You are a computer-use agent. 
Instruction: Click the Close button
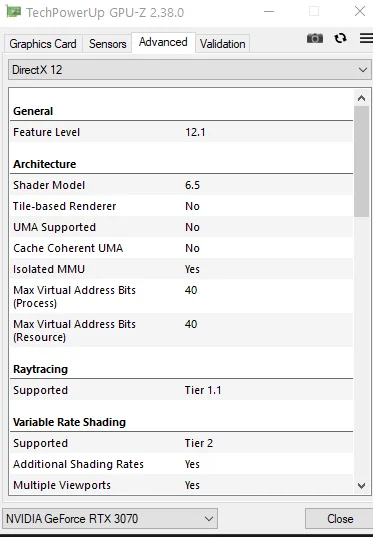point(338,519)
